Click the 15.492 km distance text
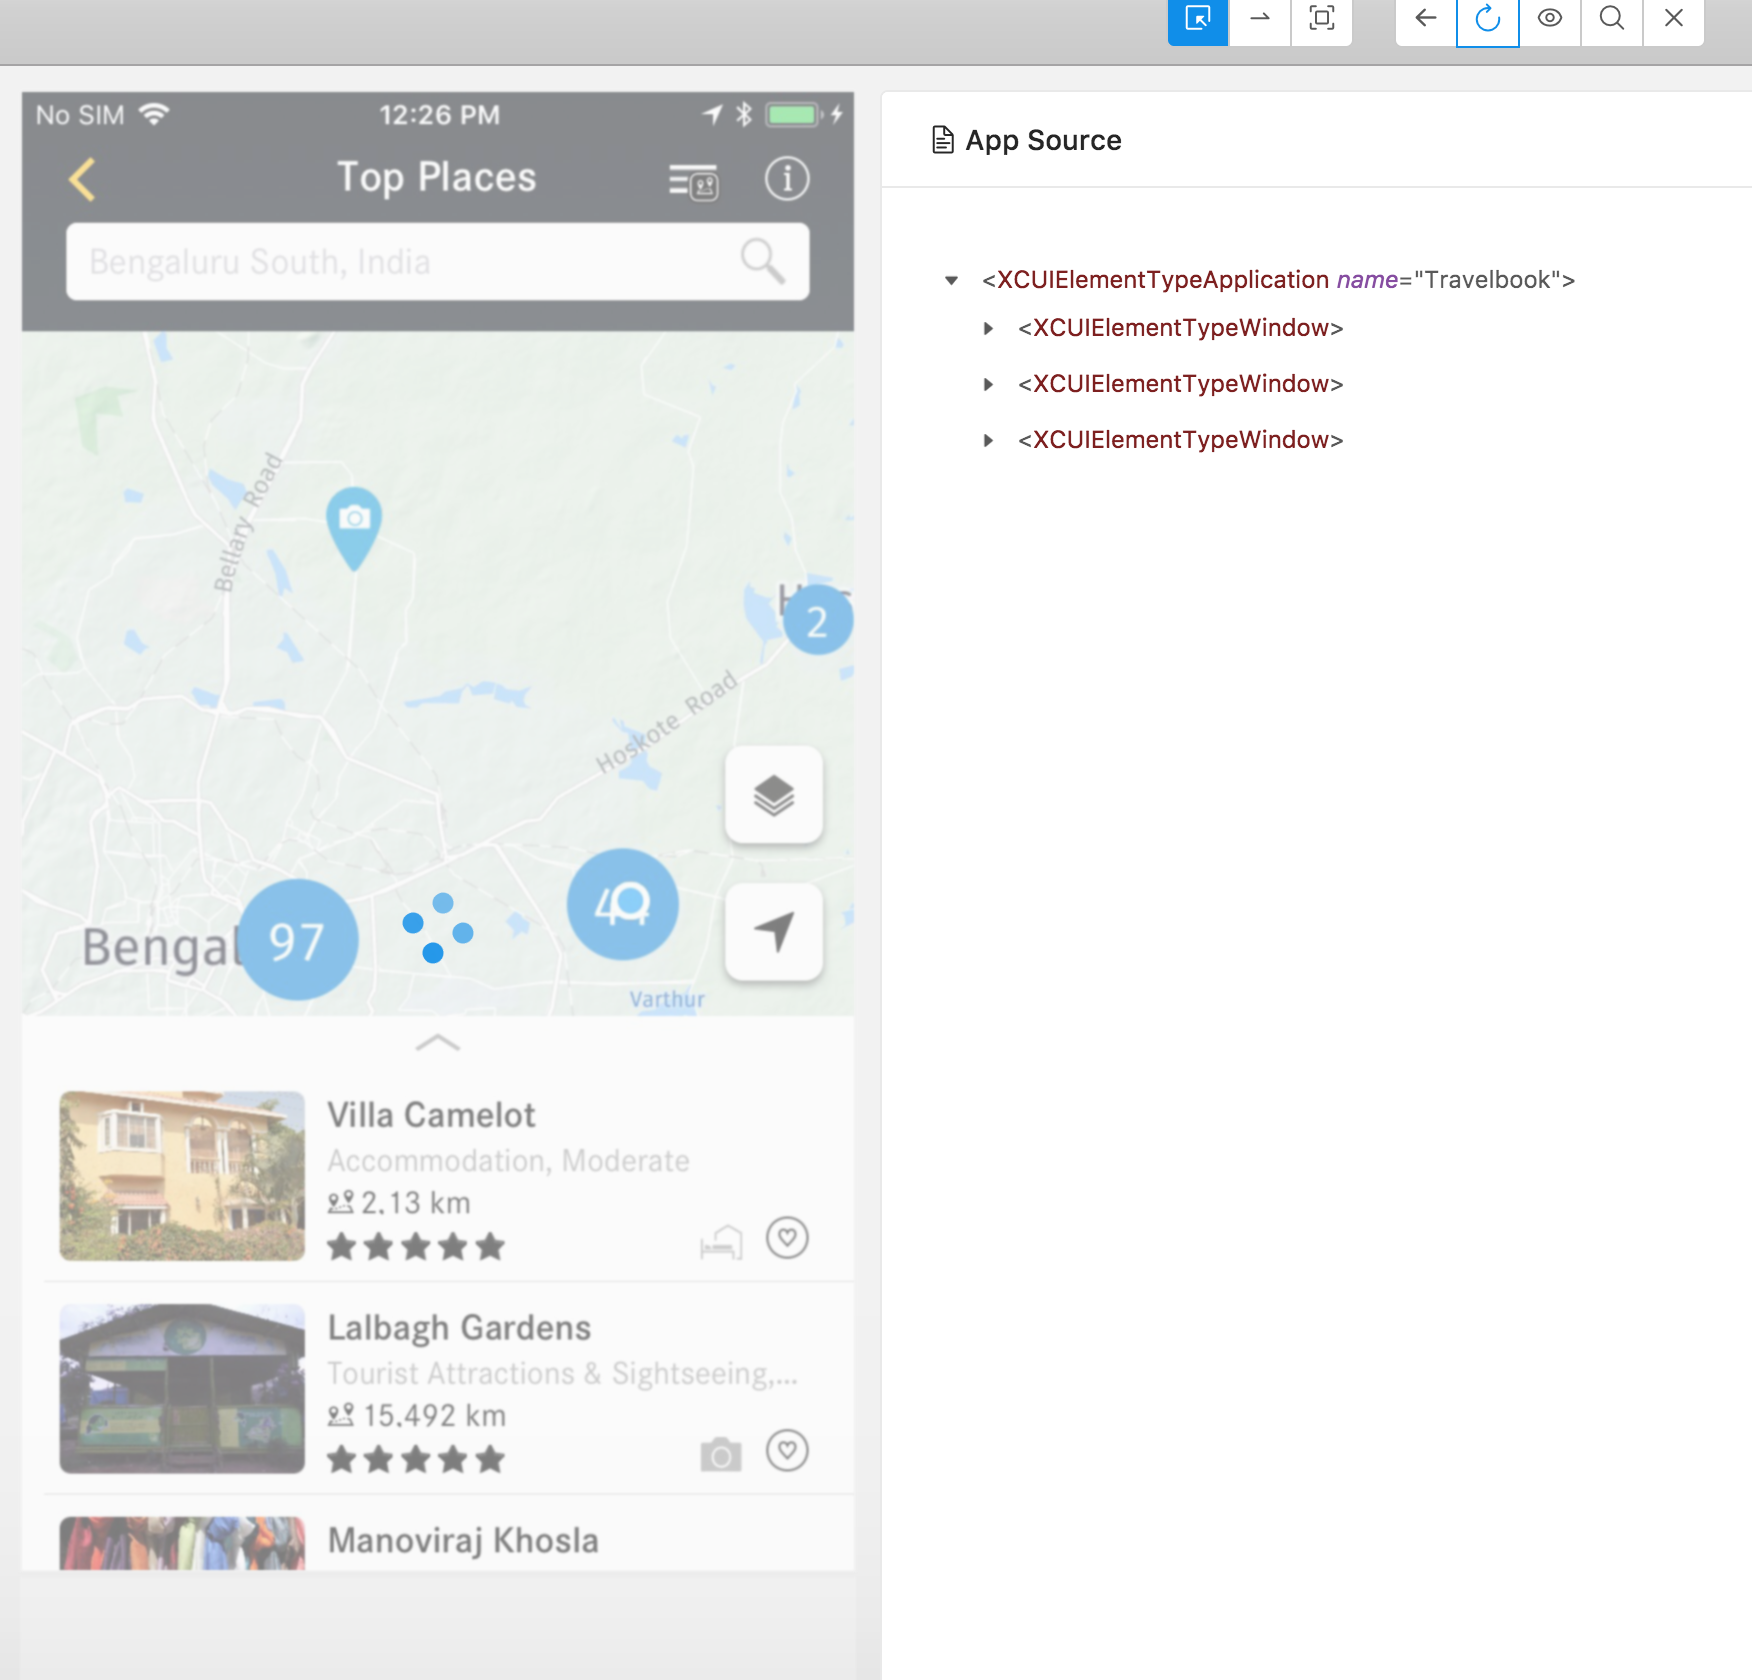 (x=434, y=1416)
